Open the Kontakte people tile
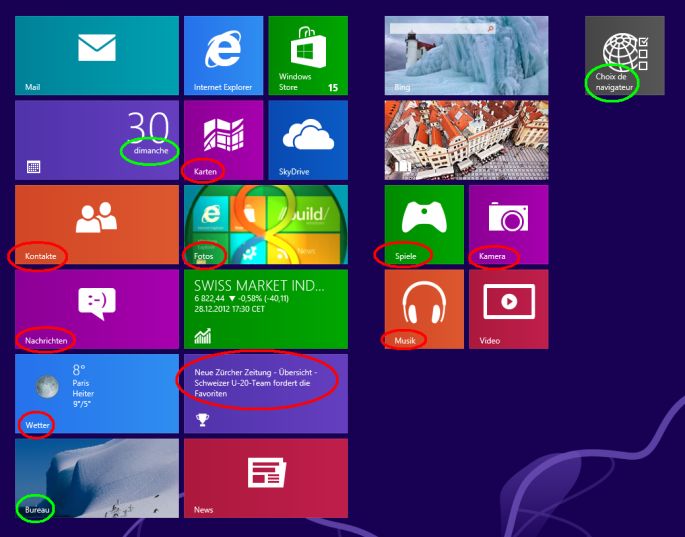Screen dimensions: 685x537 [97, 225]
